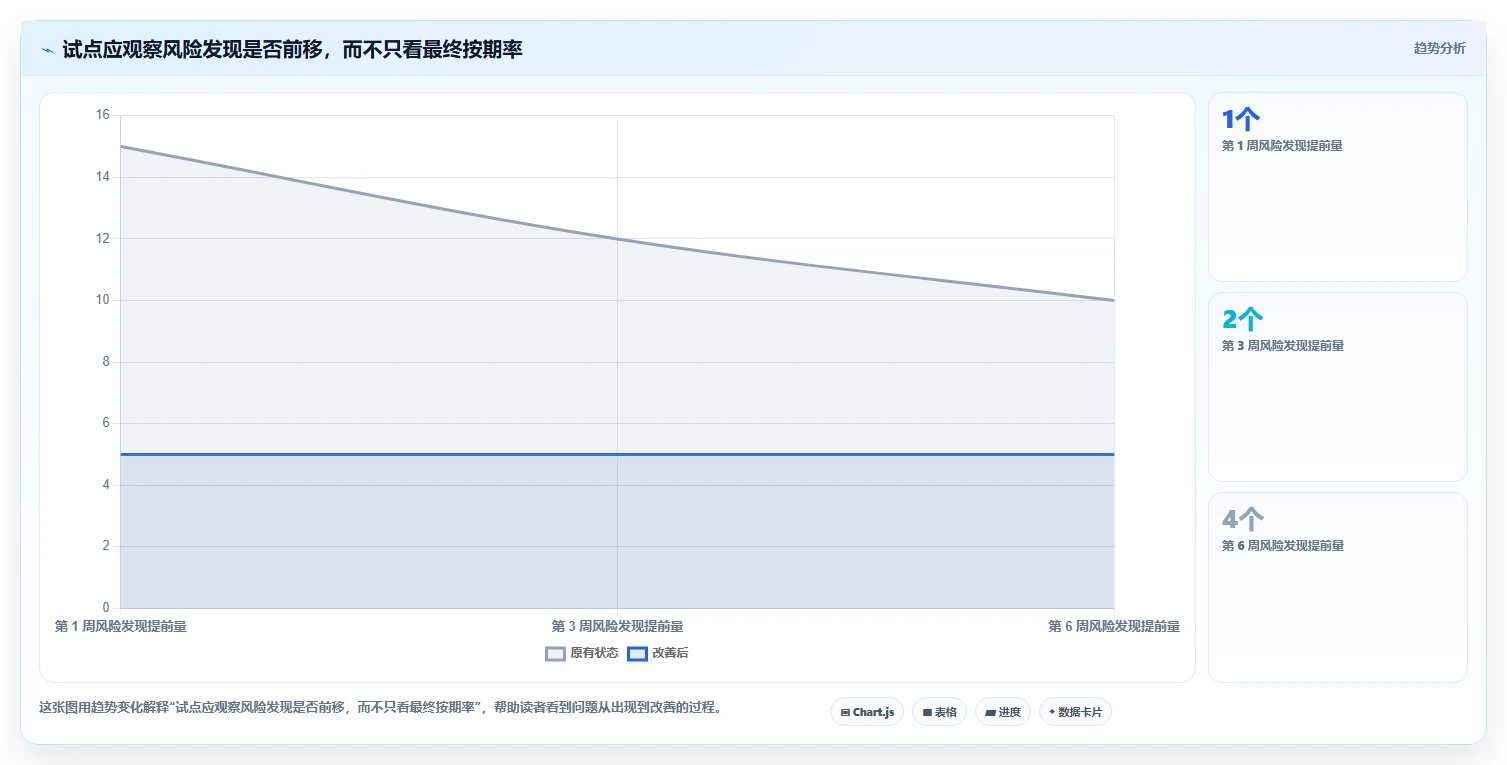This screenshot has width=1507, height=765.
Task: Click the y-axis value 10
Action: 103,300
